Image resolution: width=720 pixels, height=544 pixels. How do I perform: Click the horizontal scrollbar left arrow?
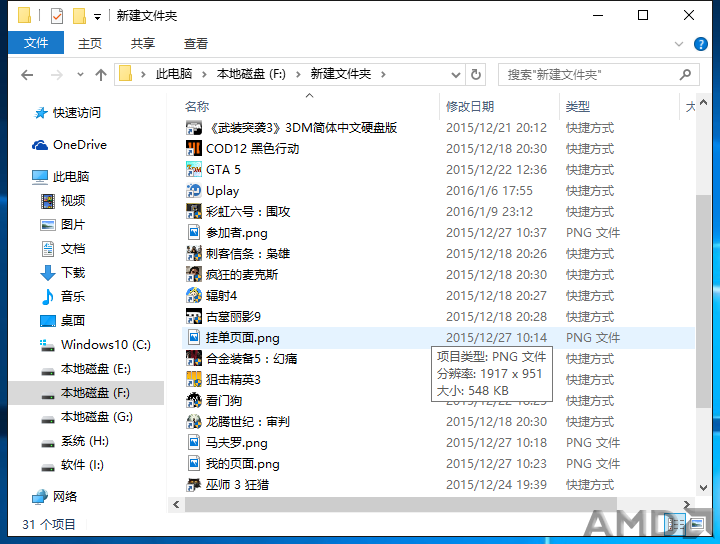click(176, 505)
